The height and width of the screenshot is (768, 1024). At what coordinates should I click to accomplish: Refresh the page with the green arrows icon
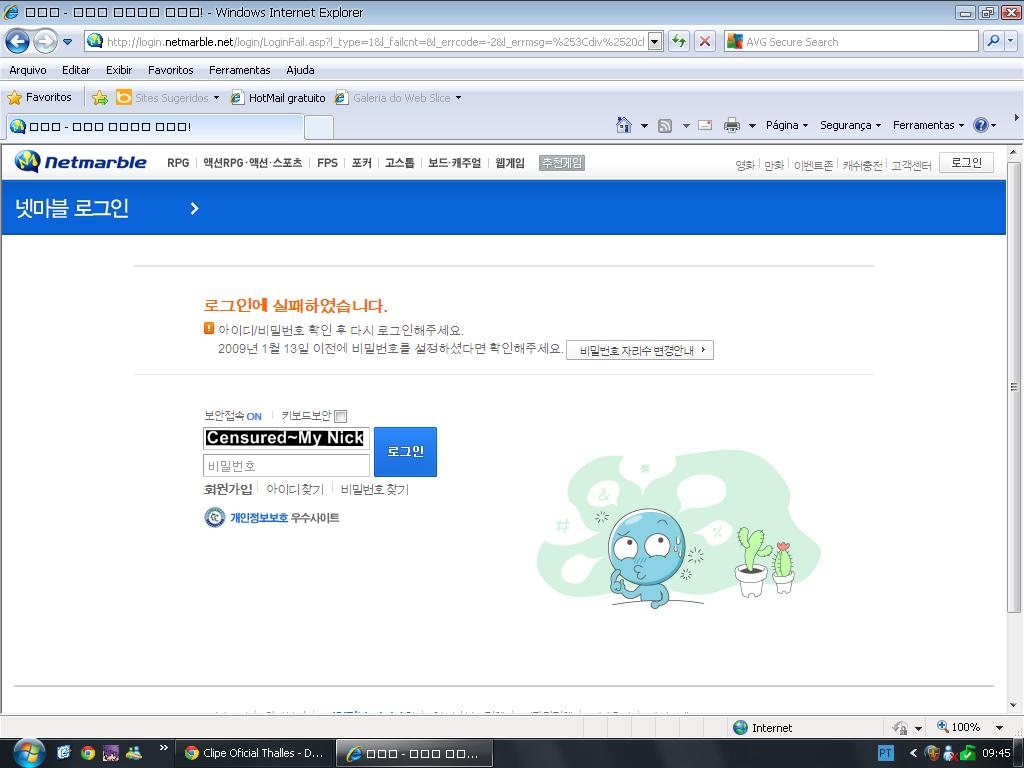(679, 42)
